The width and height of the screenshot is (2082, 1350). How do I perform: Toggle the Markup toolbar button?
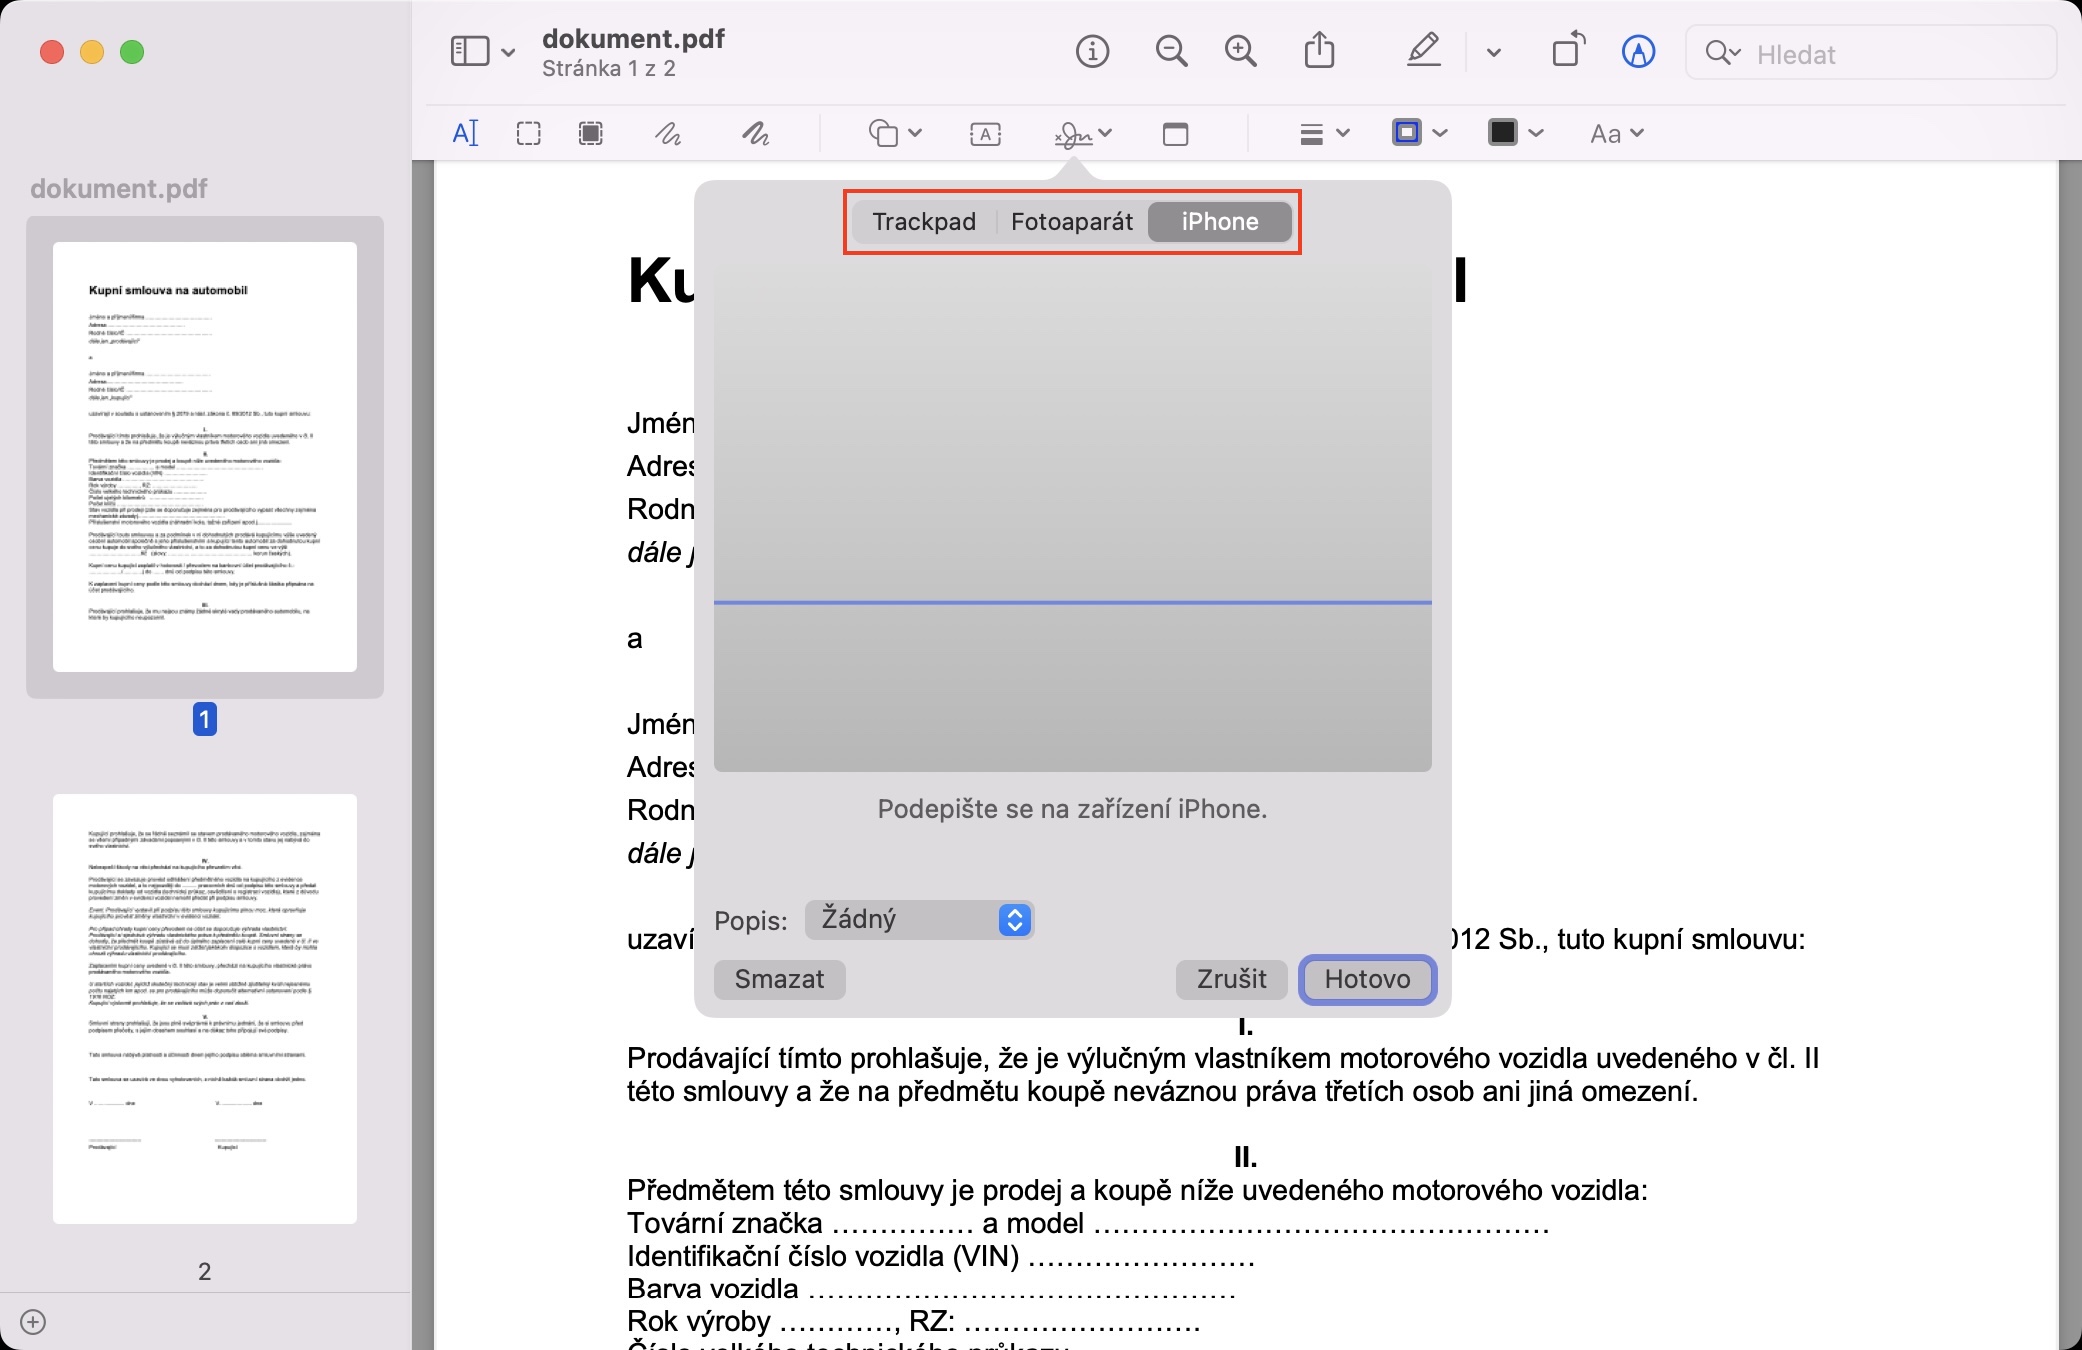click(x=1638, y=51)
